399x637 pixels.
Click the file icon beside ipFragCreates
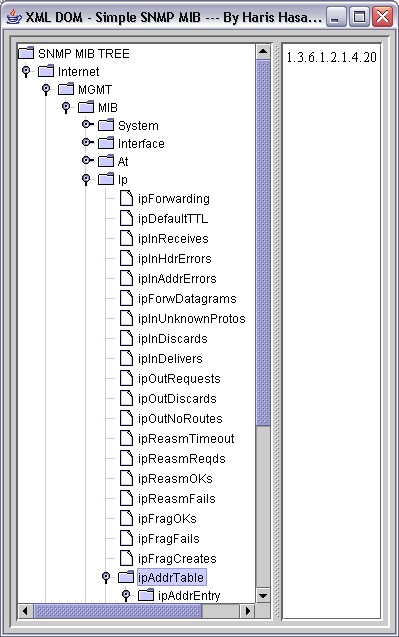pos(126,558)
